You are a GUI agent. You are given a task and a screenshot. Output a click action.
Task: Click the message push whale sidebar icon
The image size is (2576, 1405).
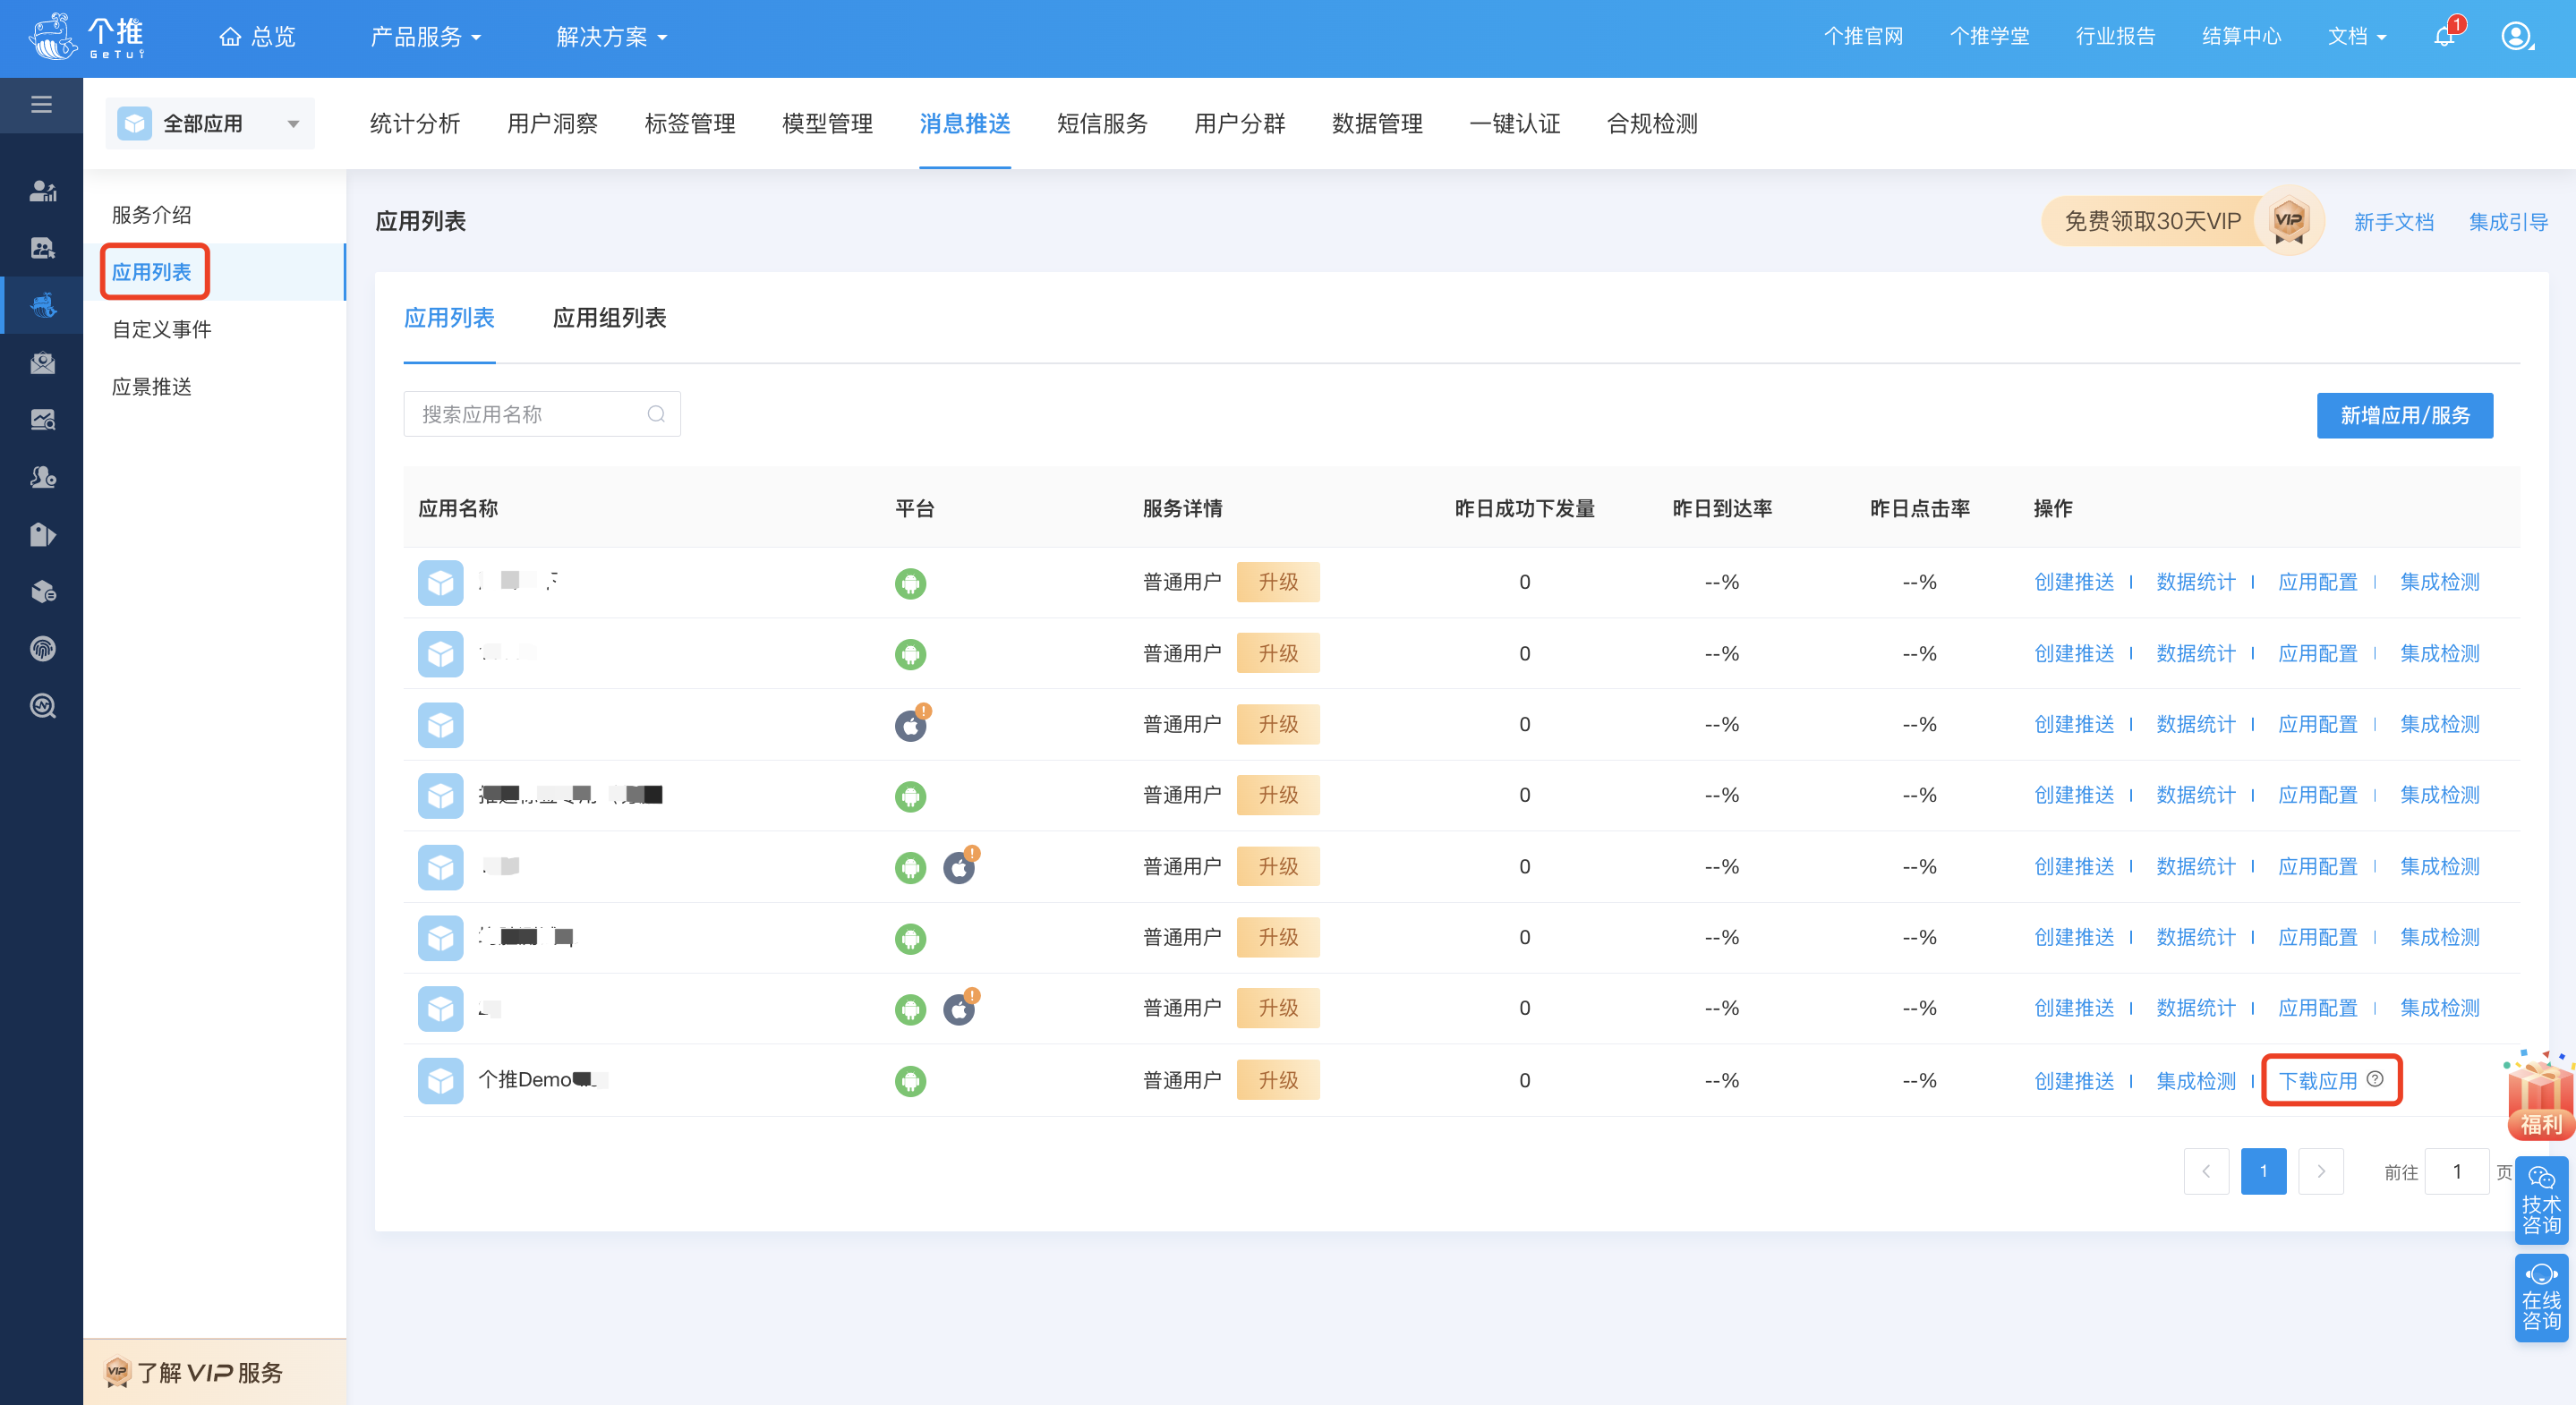click(x=42, y=305)
